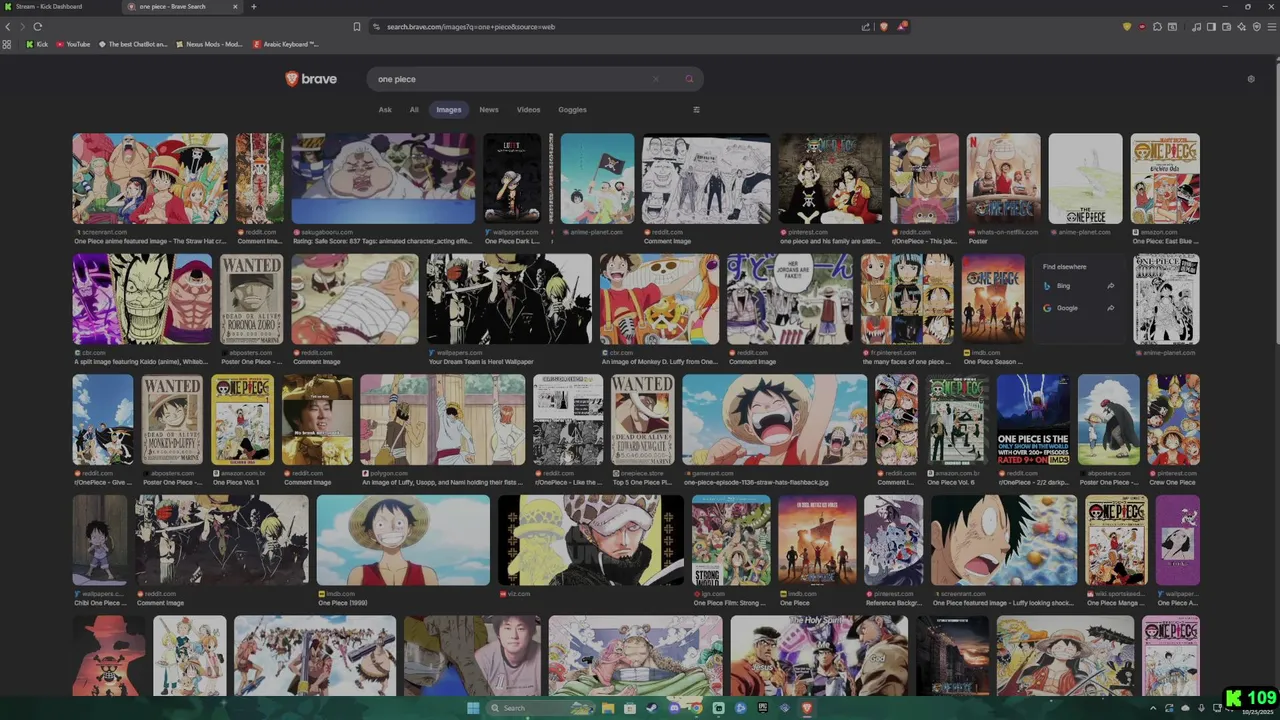Open search settings gear icon
This screenshot has height=720, width=1280.
pyautogui.click(x=1251, y=79)
